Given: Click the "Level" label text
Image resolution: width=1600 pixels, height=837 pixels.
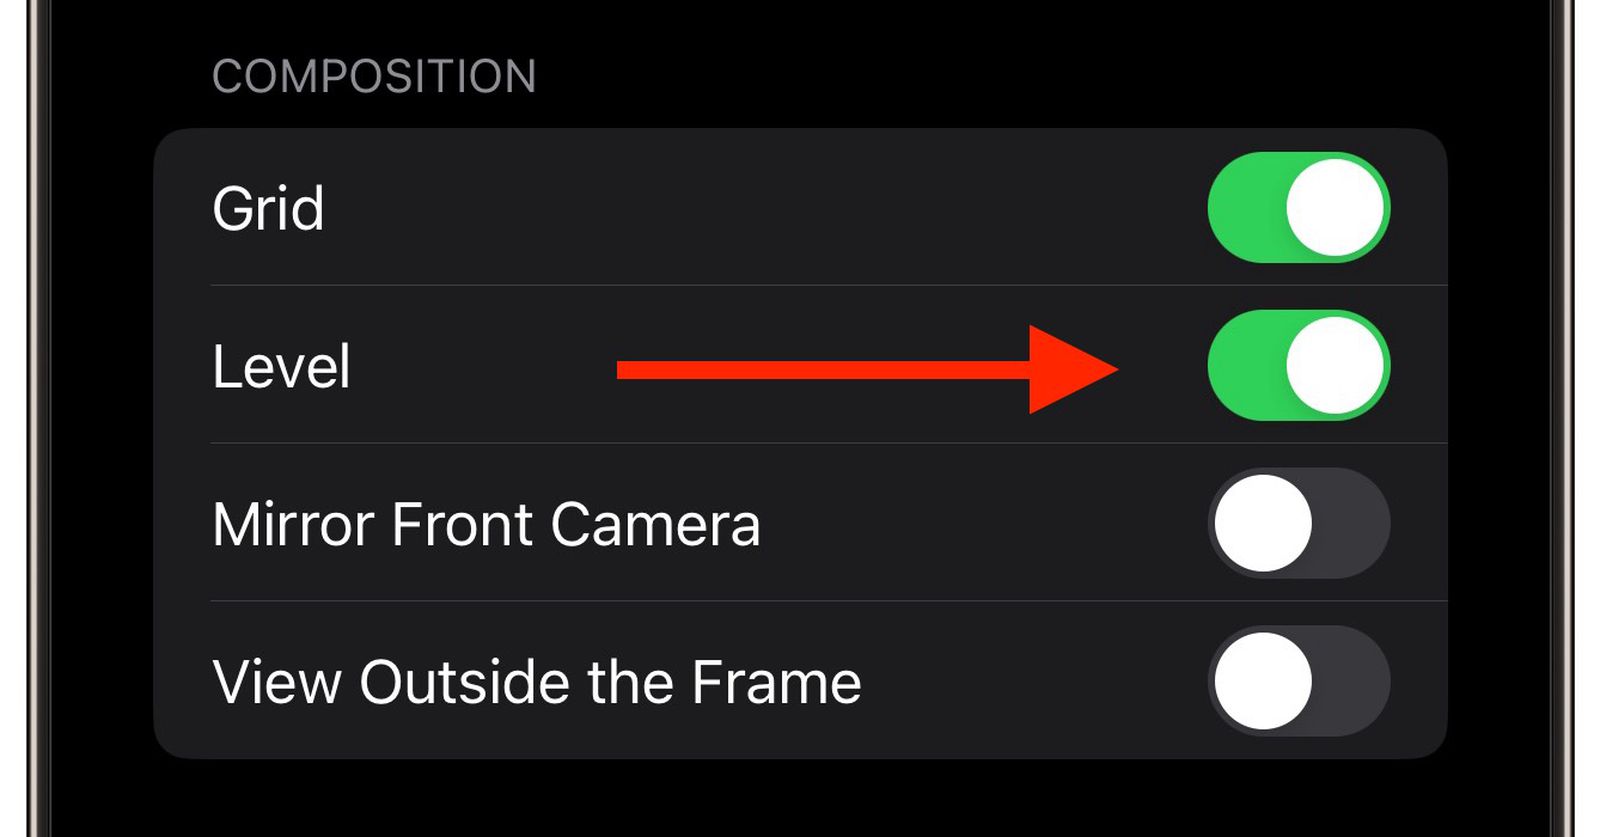Looking at the screenshot, I should (x=281, y=366).
